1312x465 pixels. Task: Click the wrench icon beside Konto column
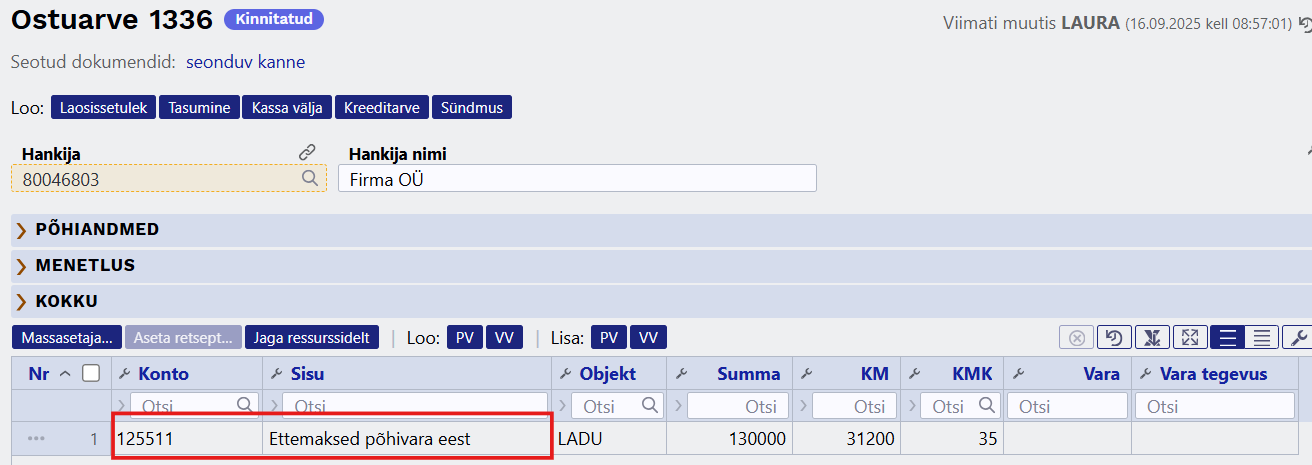pyautogui.click(x=124, y=374)
